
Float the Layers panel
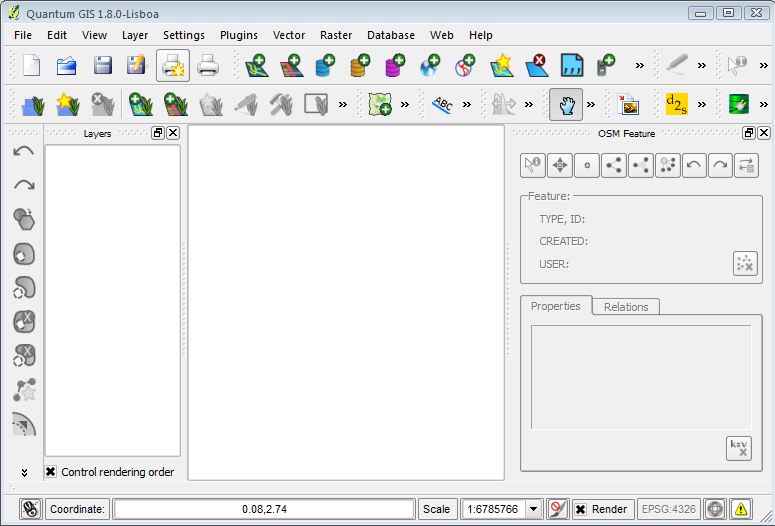click(x=158, y=133)
